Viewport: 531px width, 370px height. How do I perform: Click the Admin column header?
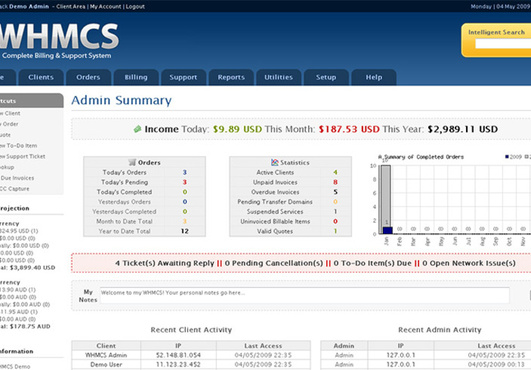click(344, 346)
